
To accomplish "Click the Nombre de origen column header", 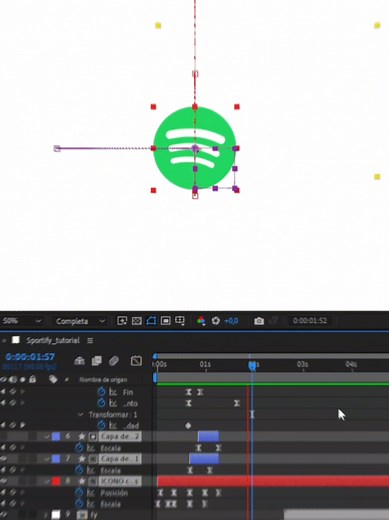I will [103, 380].
